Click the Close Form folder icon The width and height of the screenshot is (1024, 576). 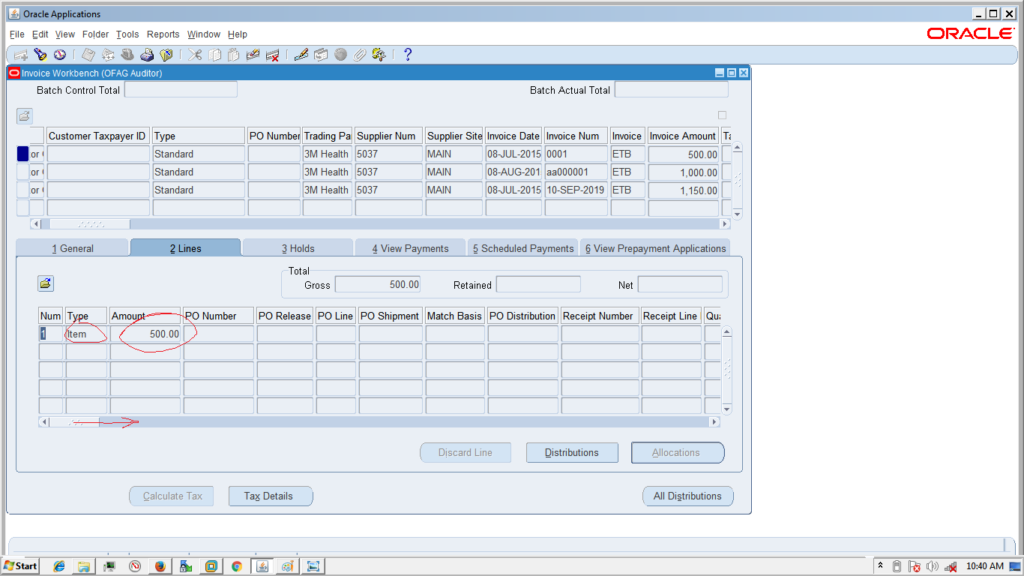point(167,55)
